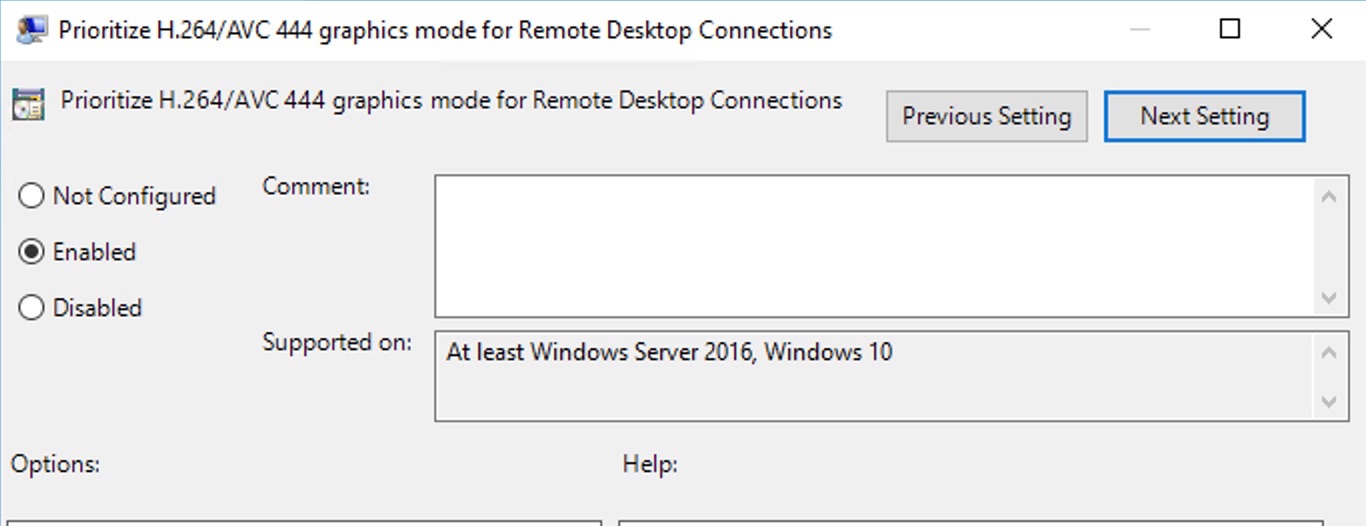This screenshot has height=526, width=1366.
Task: Click the Options section label
Action: pyautogui.click(x=56, y=464)
